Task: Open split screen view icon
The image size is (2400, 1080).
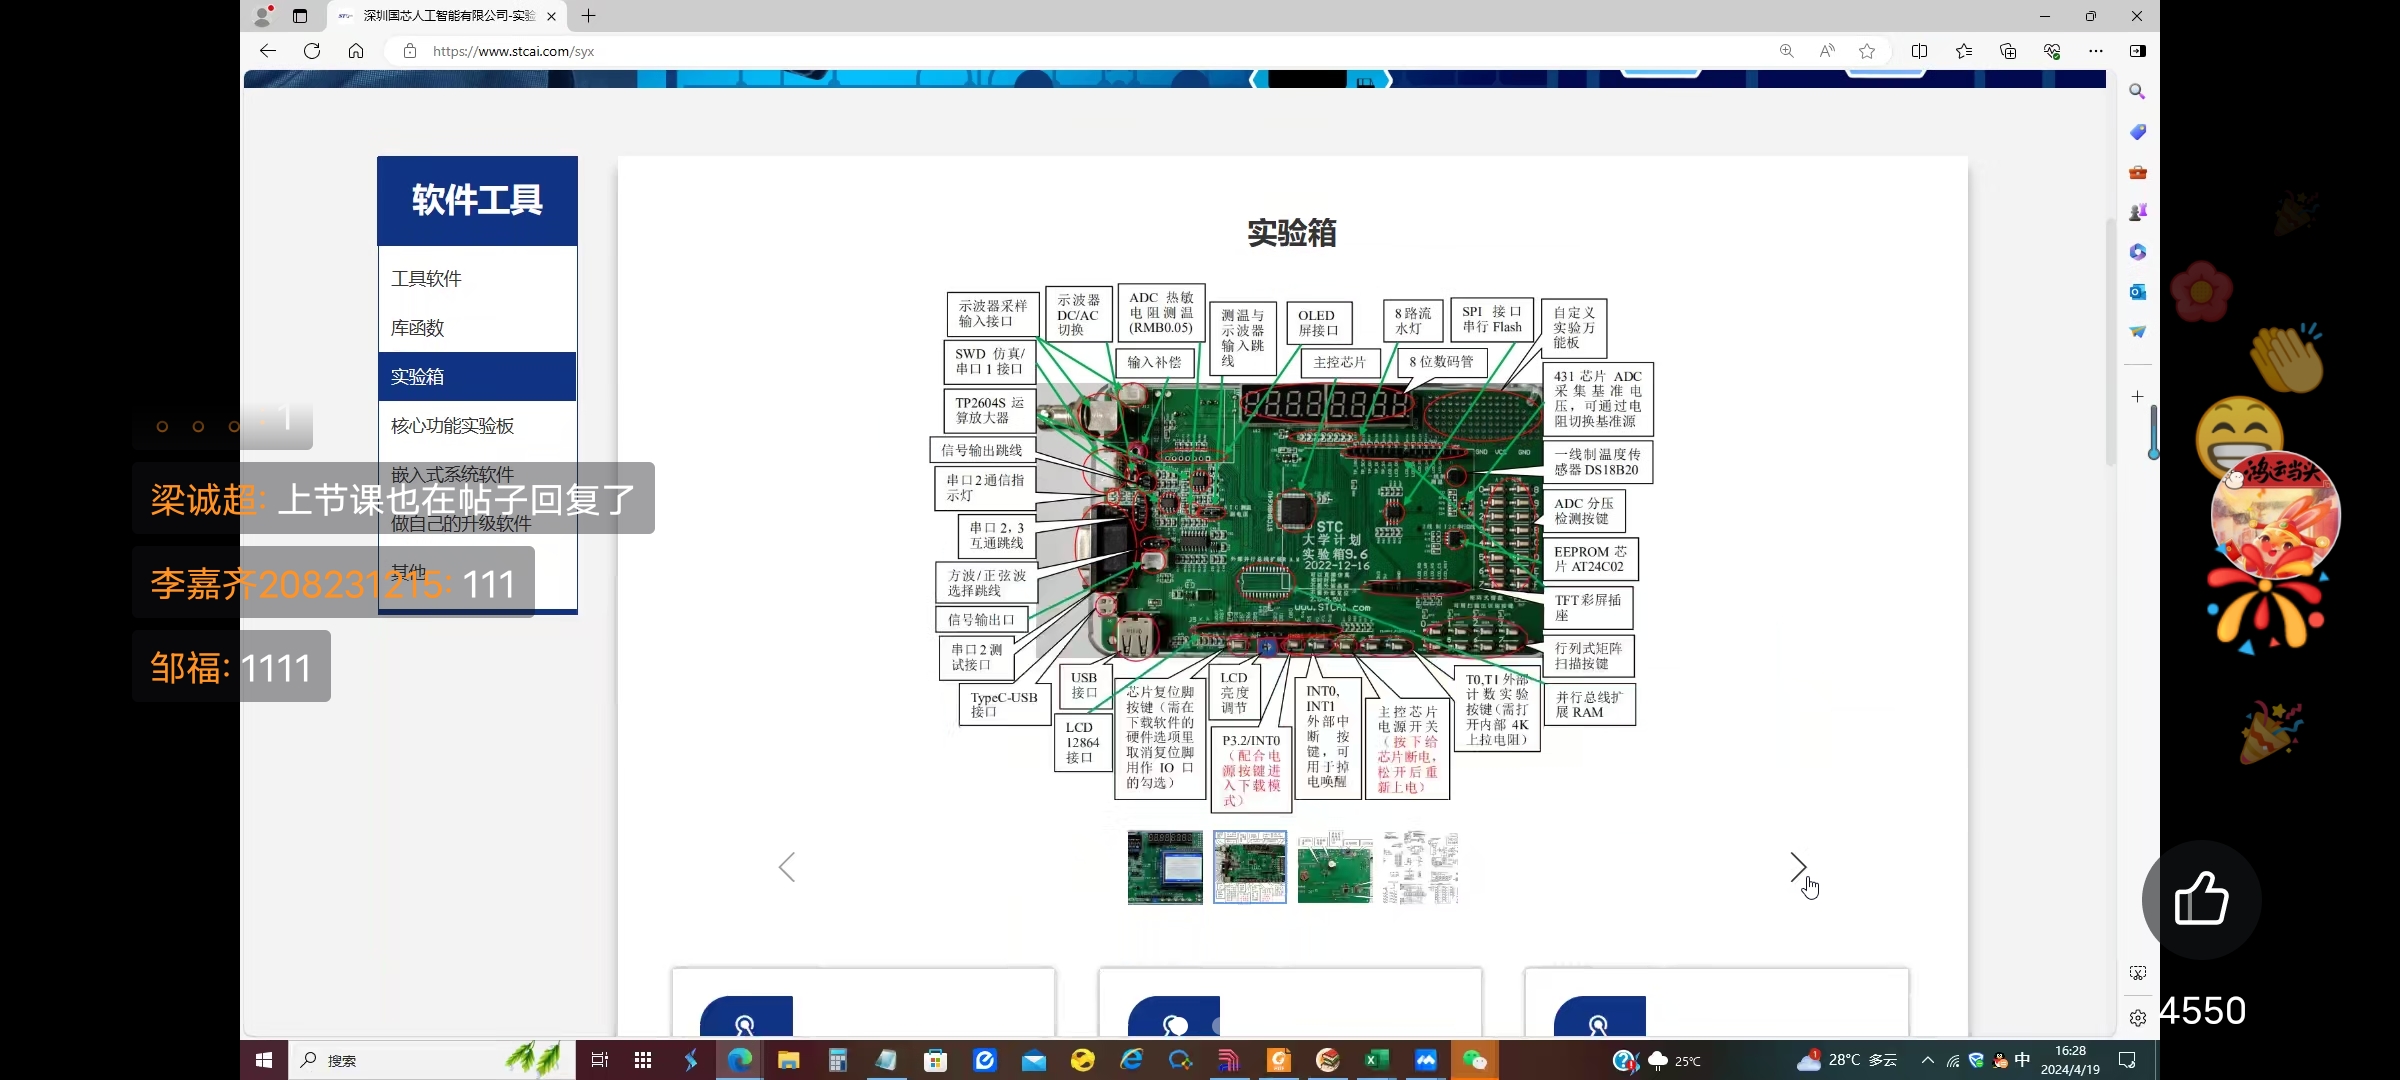Action: point(1919,51)
